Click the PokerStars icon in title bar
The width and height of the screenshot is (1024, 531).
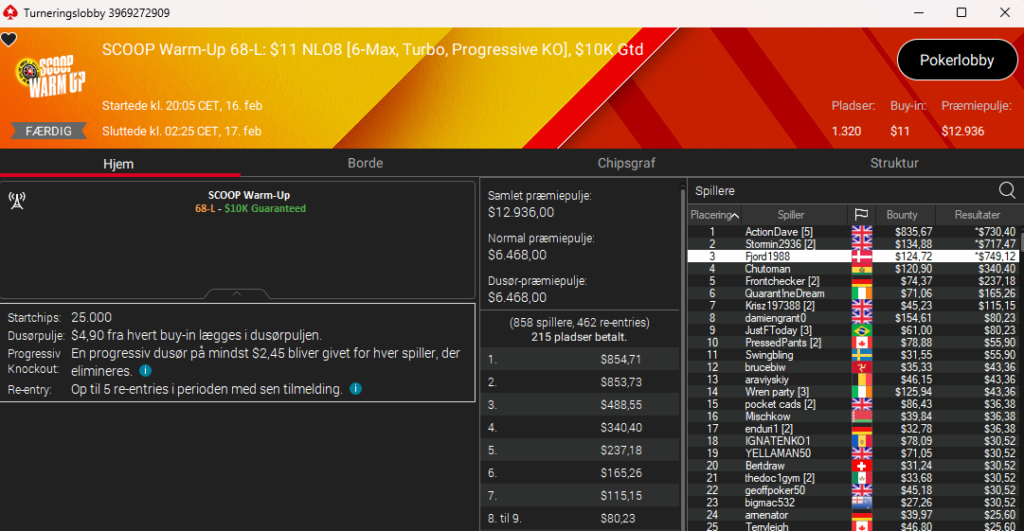(x=10, y=12)
